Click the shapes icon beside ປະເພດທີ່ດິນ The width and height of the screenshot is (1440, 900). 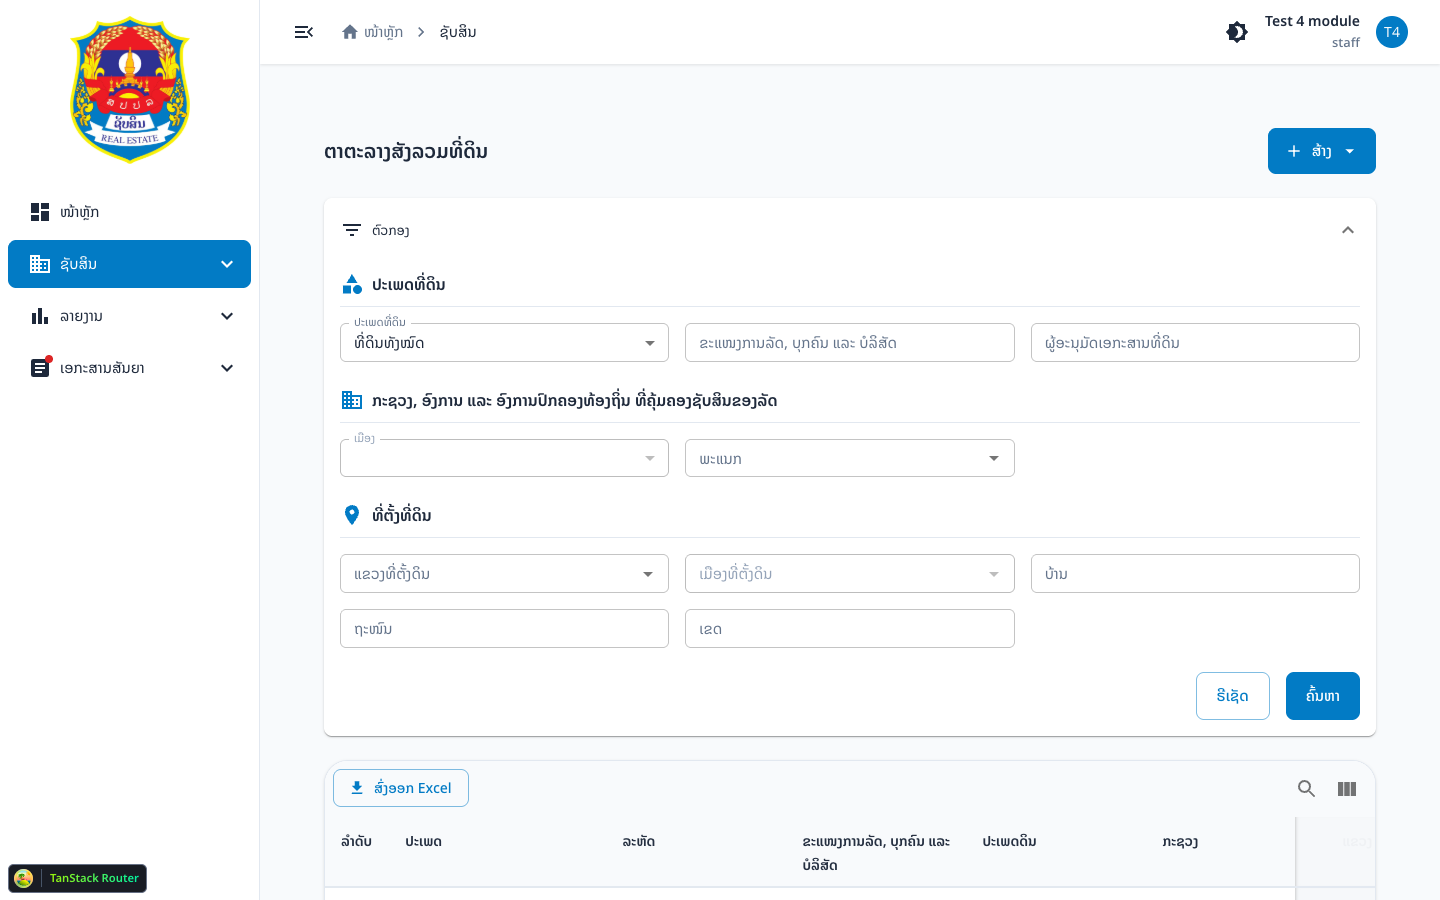point(352,284)
